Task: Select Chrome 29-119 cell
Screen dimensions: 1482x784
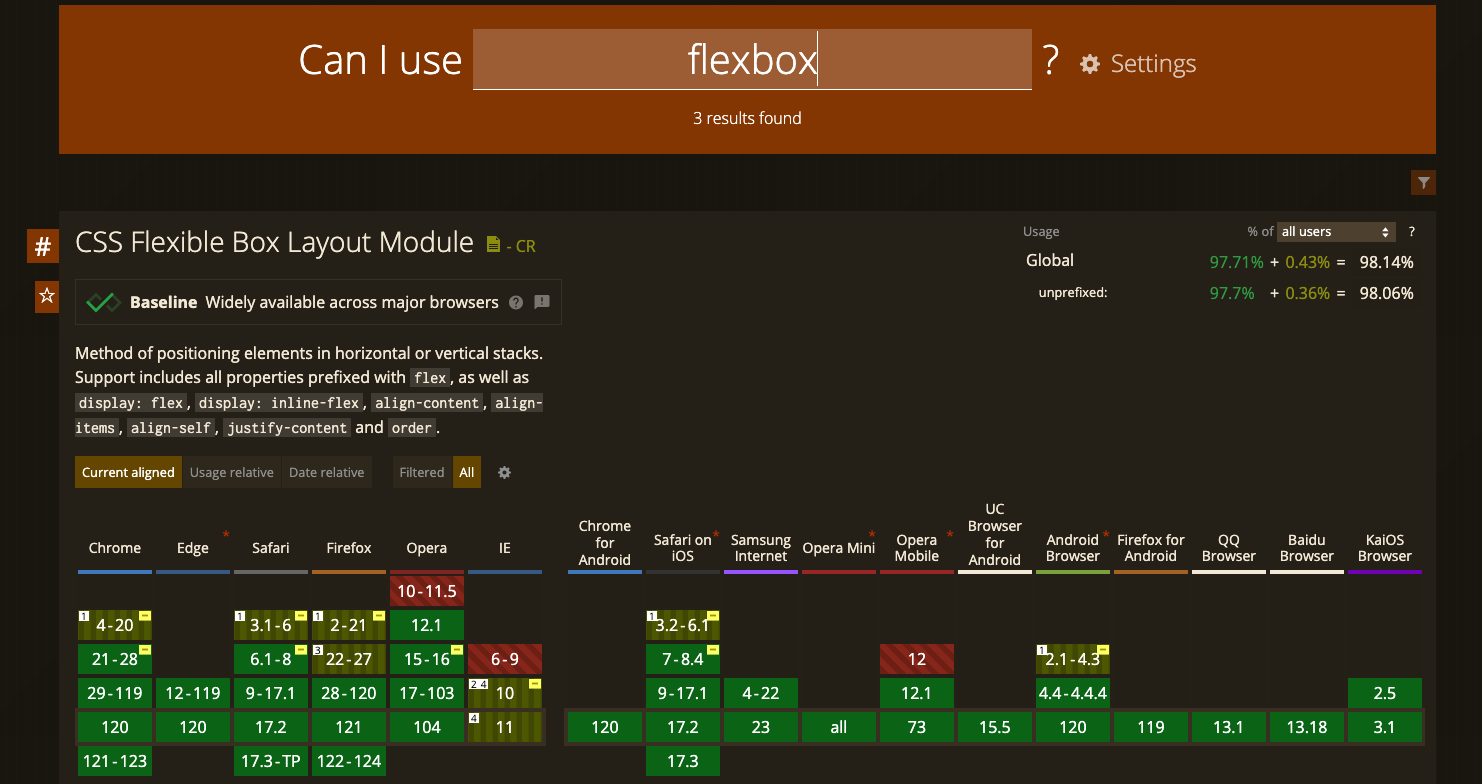Action: tap(115, 693)
